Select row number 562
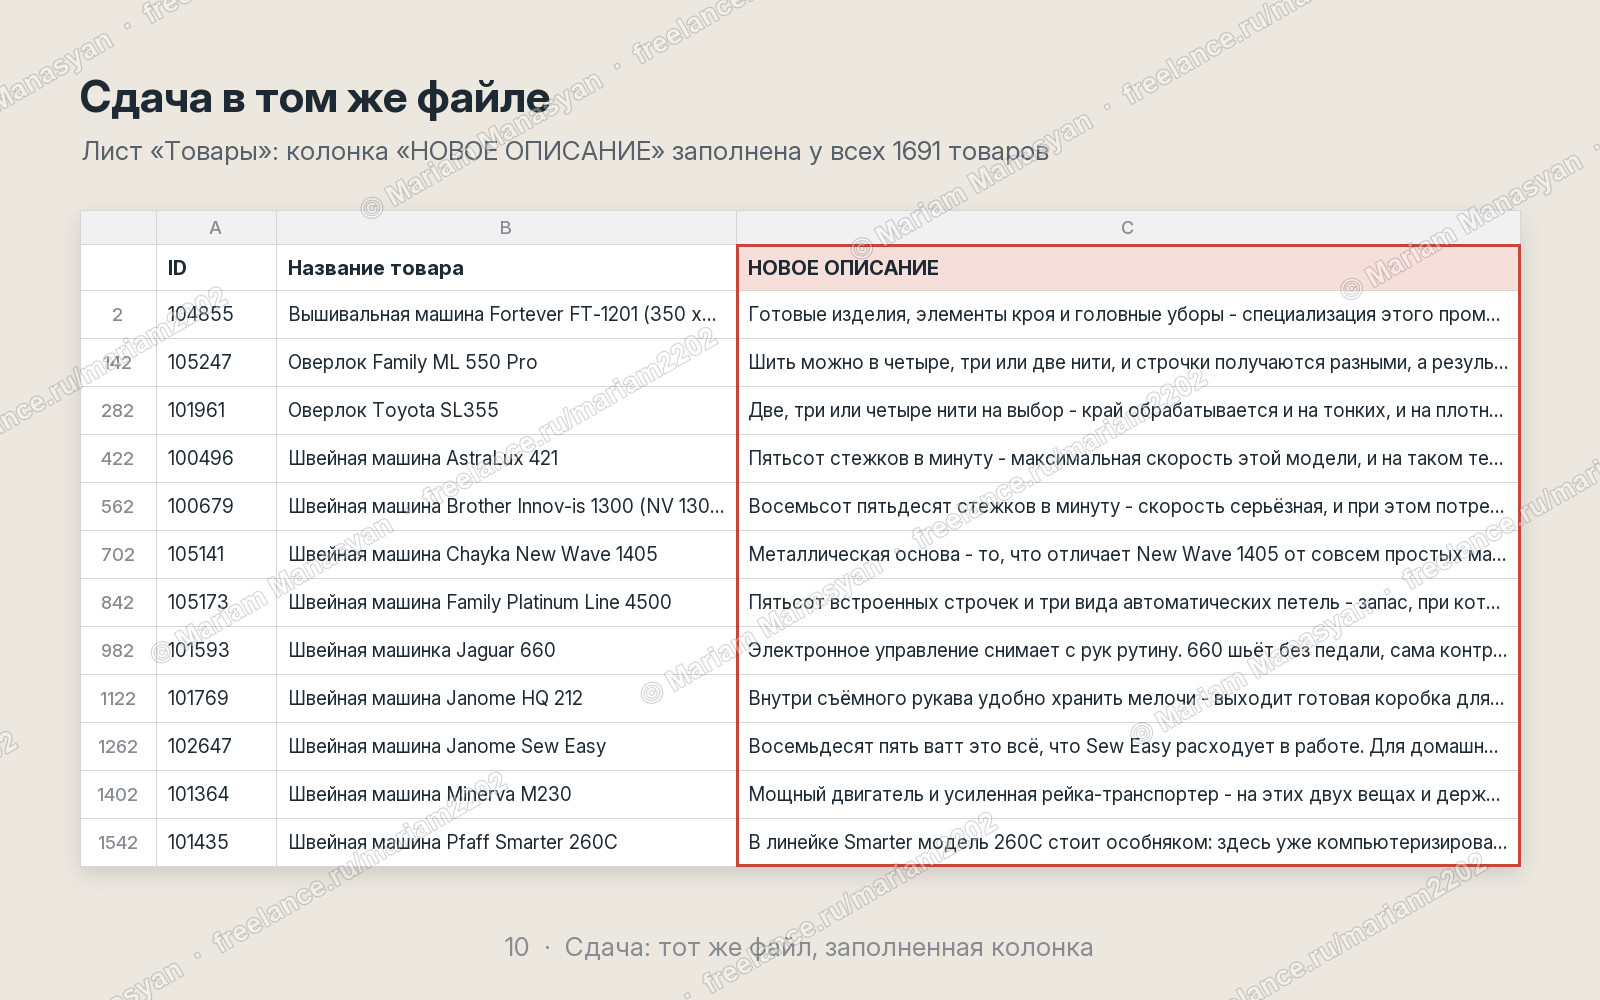Screen dimensions: 1600x1000 pos(118,507)
